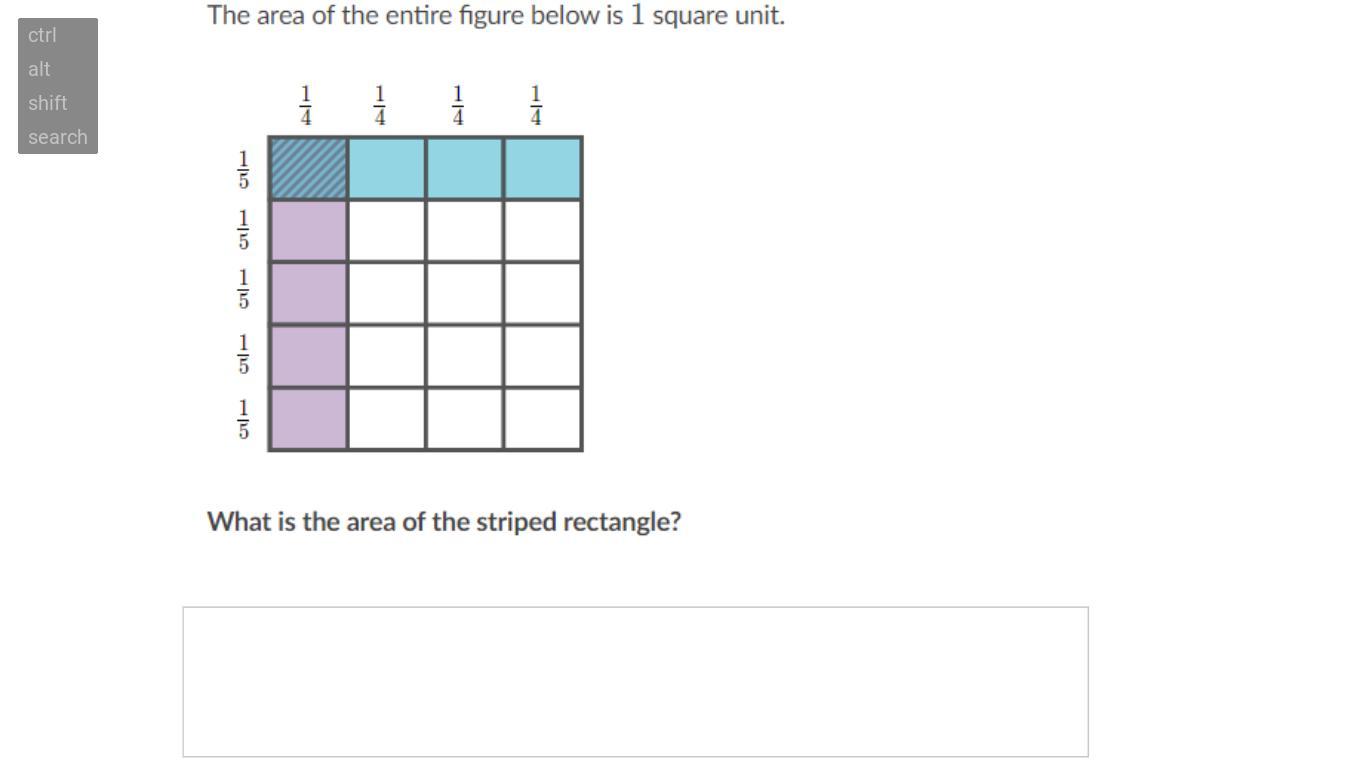The image size is (1366, 768).
Task: Click the first 1/4 label above the grid
Action: tap(306, 106)
